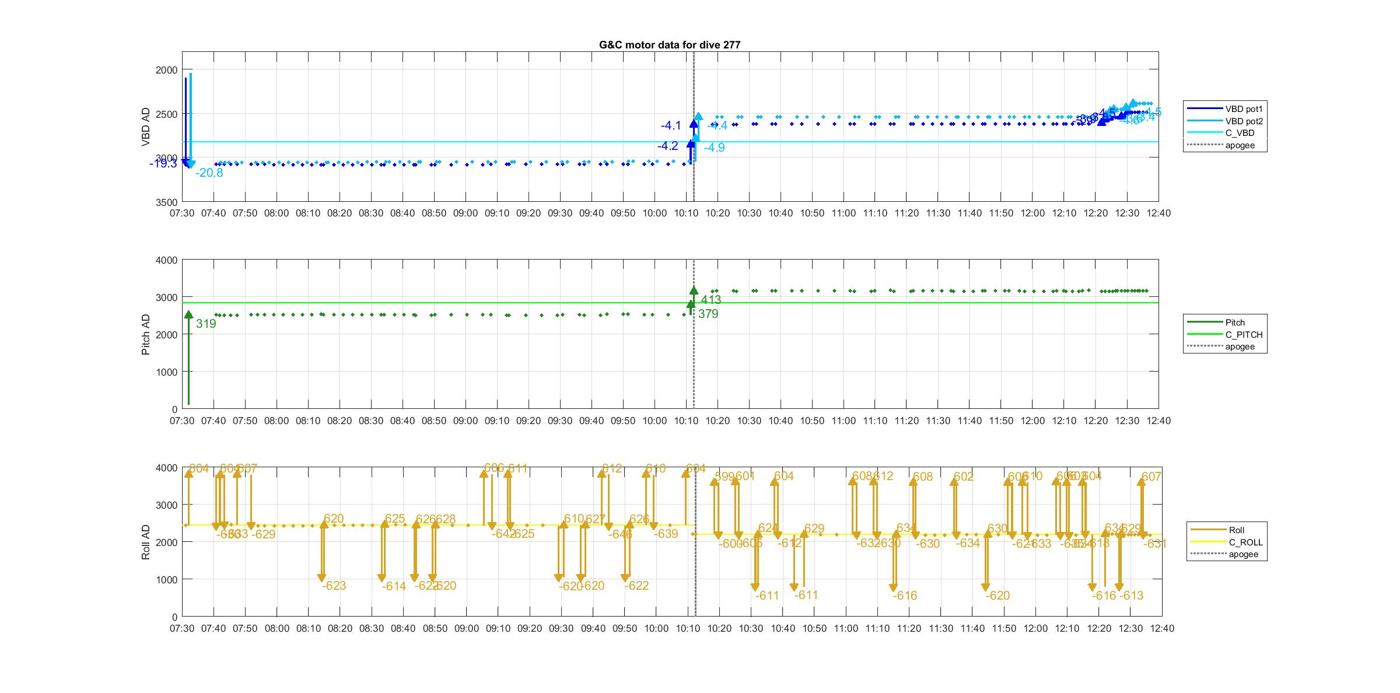Click the "VBD AD" y-axis label

pos(146,128)
